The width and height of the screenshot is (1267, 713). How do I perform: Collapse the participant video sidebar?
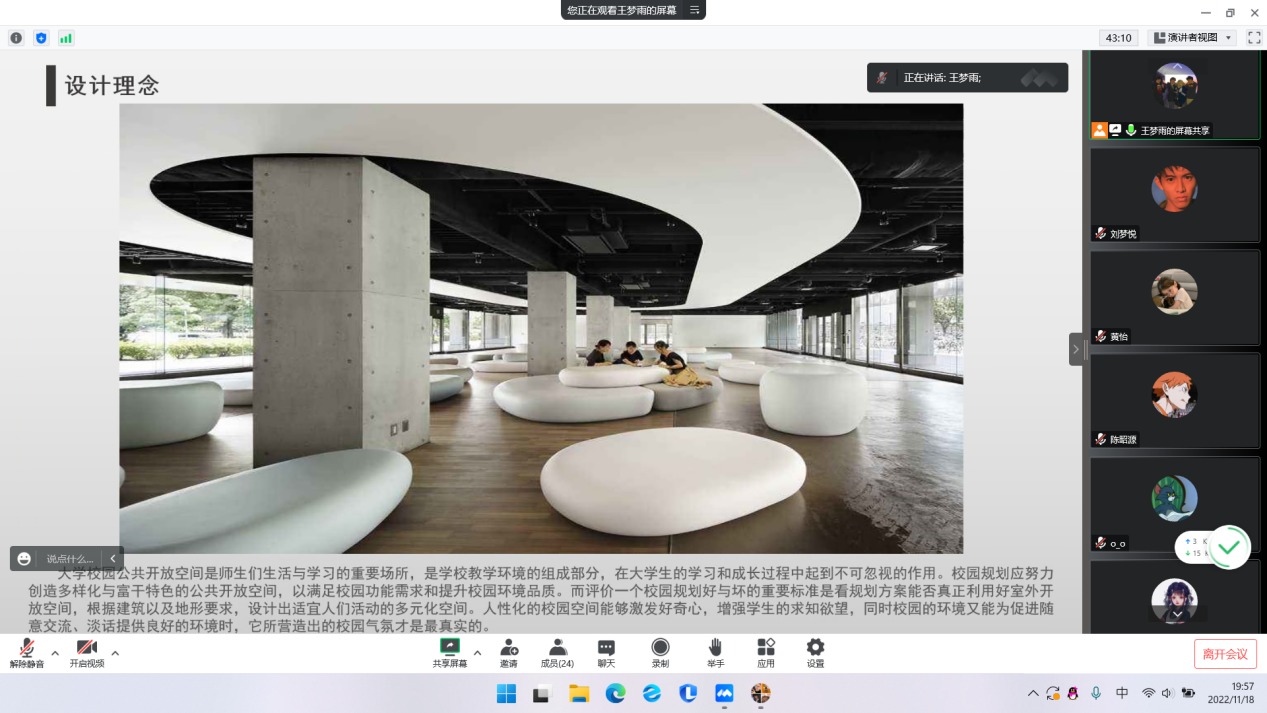(x=1075, y=349)
